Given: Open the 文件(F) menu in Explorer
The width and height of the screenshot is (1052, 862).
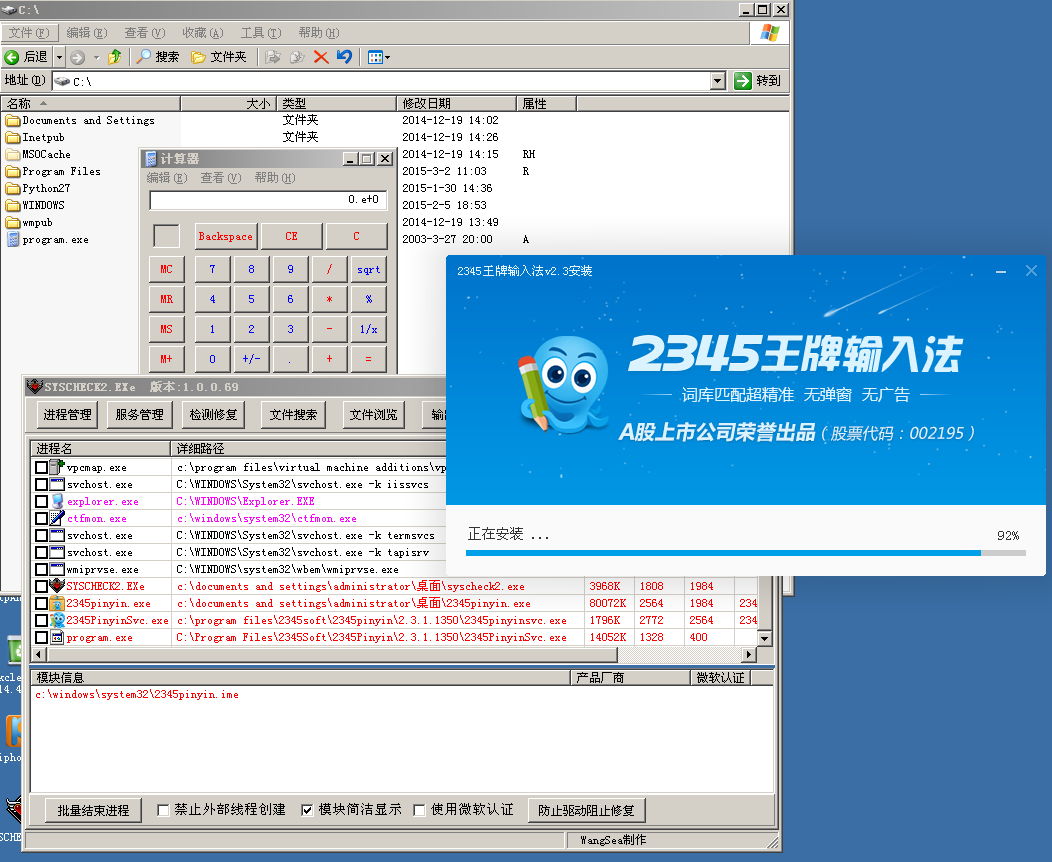Looking at the screenshot, I should (29, 33).
